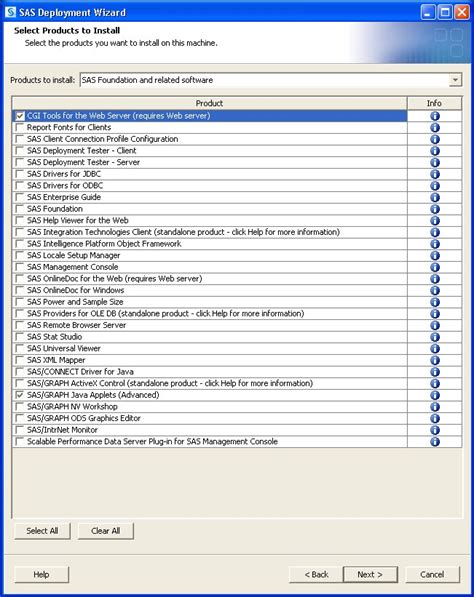Screen dimensions: 474x597
Task: Cancel the deployment wizard
Action: (x=432, y=575)
